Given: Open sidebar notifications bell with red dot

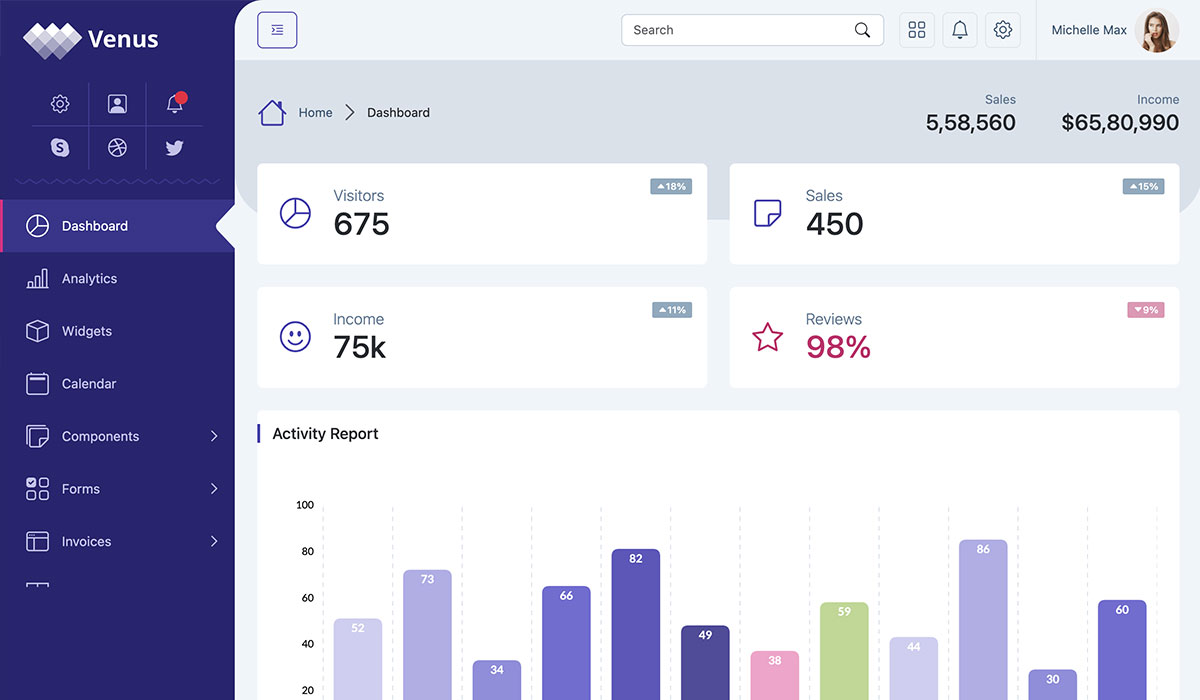Looking at the screenshot, I should 175,103.
